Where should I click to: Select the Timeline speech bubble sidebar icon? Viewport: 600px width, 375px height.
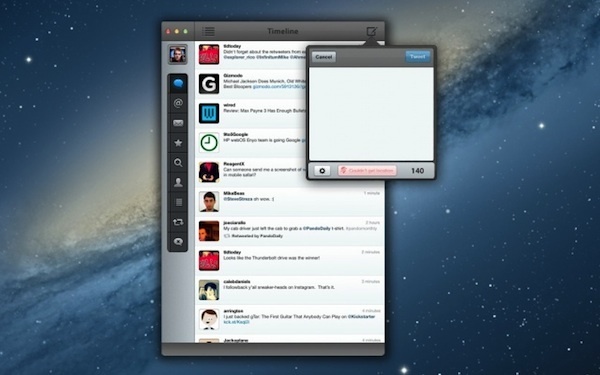178,83
